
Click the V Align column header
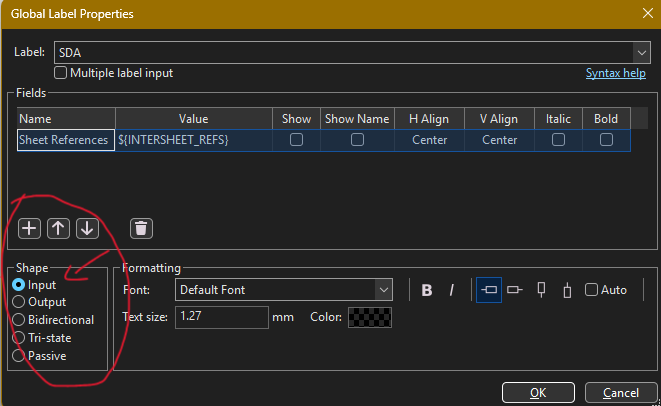[499, 119]
